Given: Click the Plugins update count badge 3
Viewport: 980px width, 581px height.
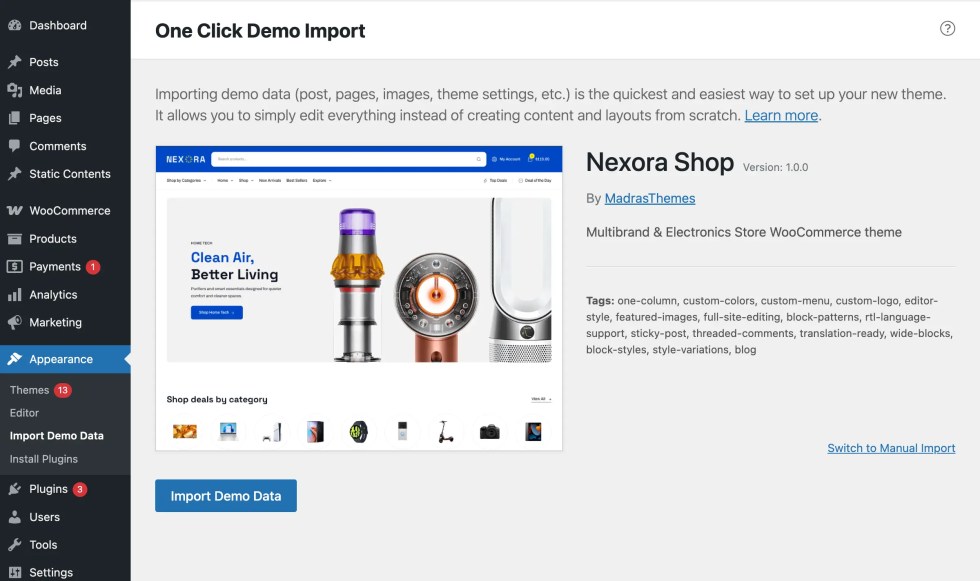Looking at the screenshot, I should tap(79, 489).
